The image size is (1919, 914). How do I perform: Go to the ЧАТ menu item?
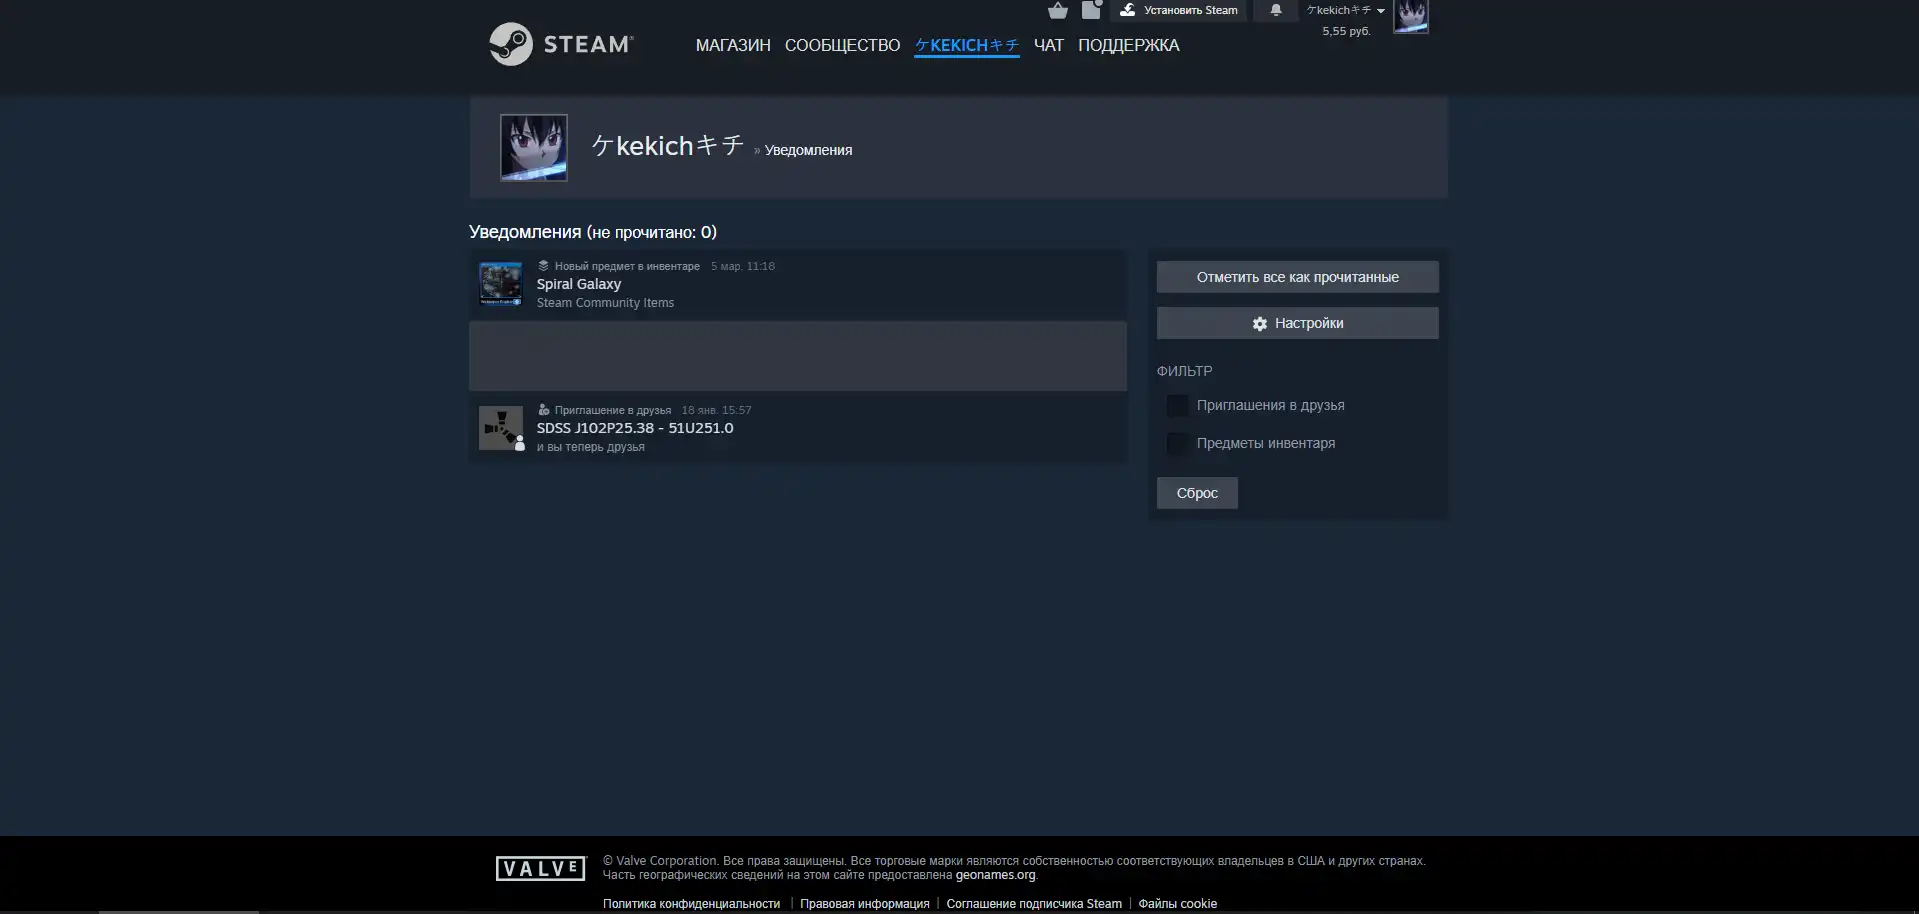[1048, 45]
